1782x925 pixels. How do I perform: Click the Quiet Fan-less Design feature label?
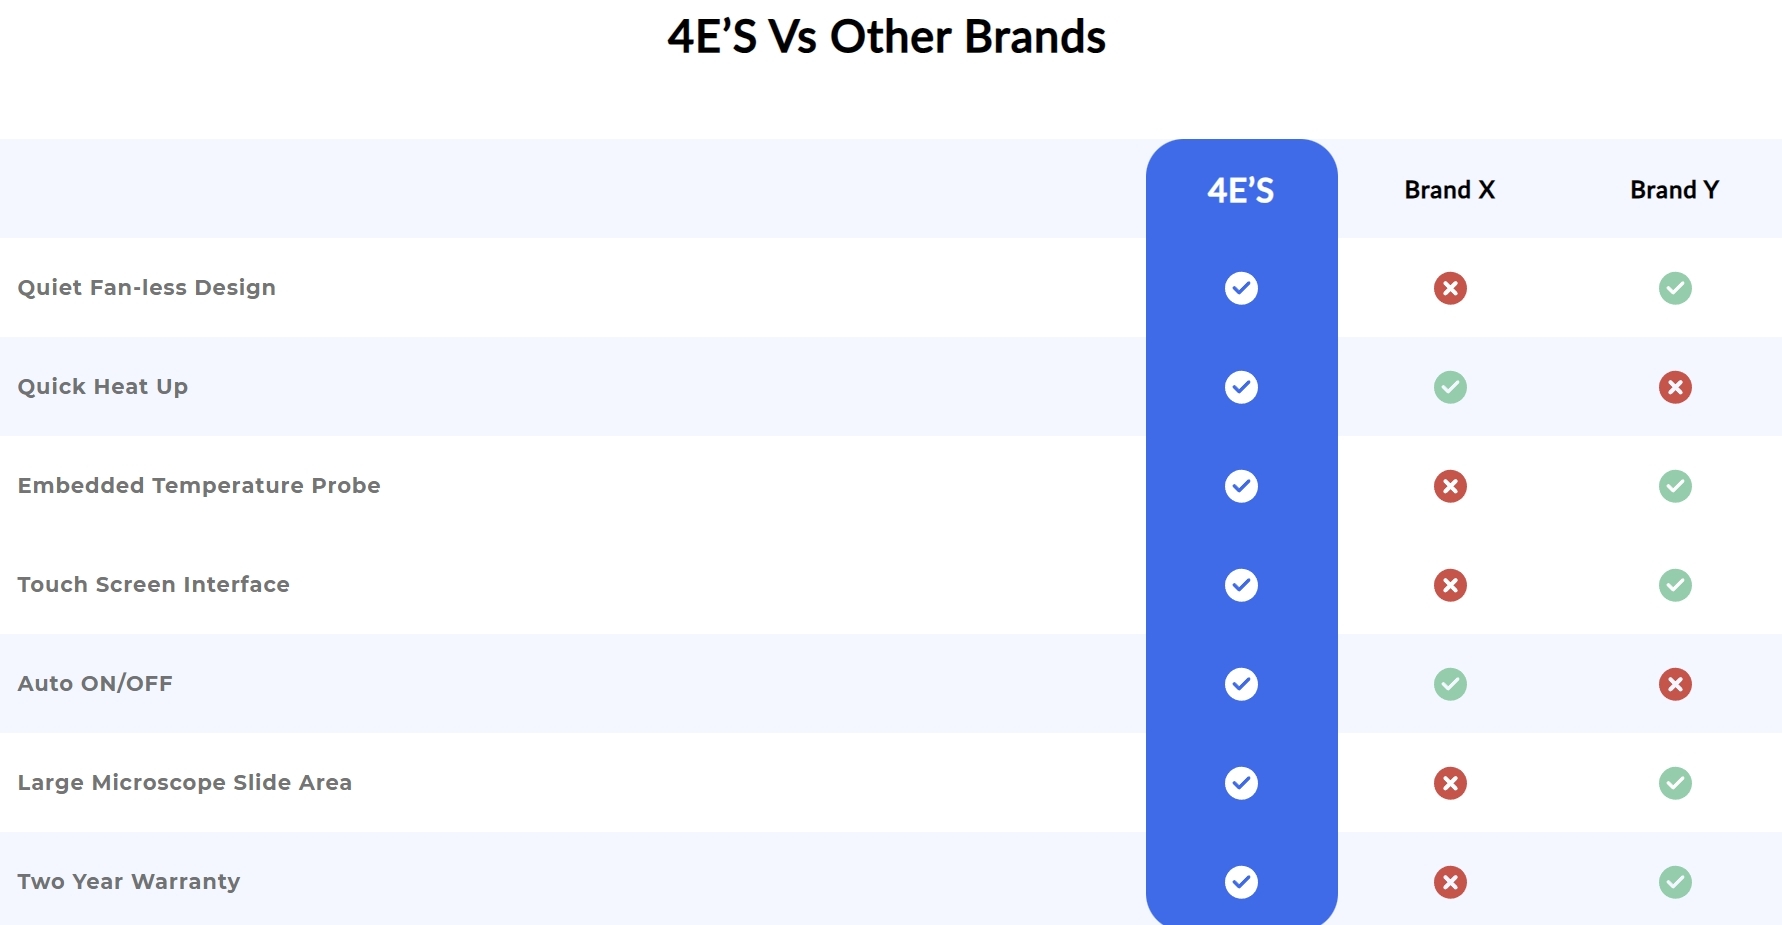coord(146,288)
